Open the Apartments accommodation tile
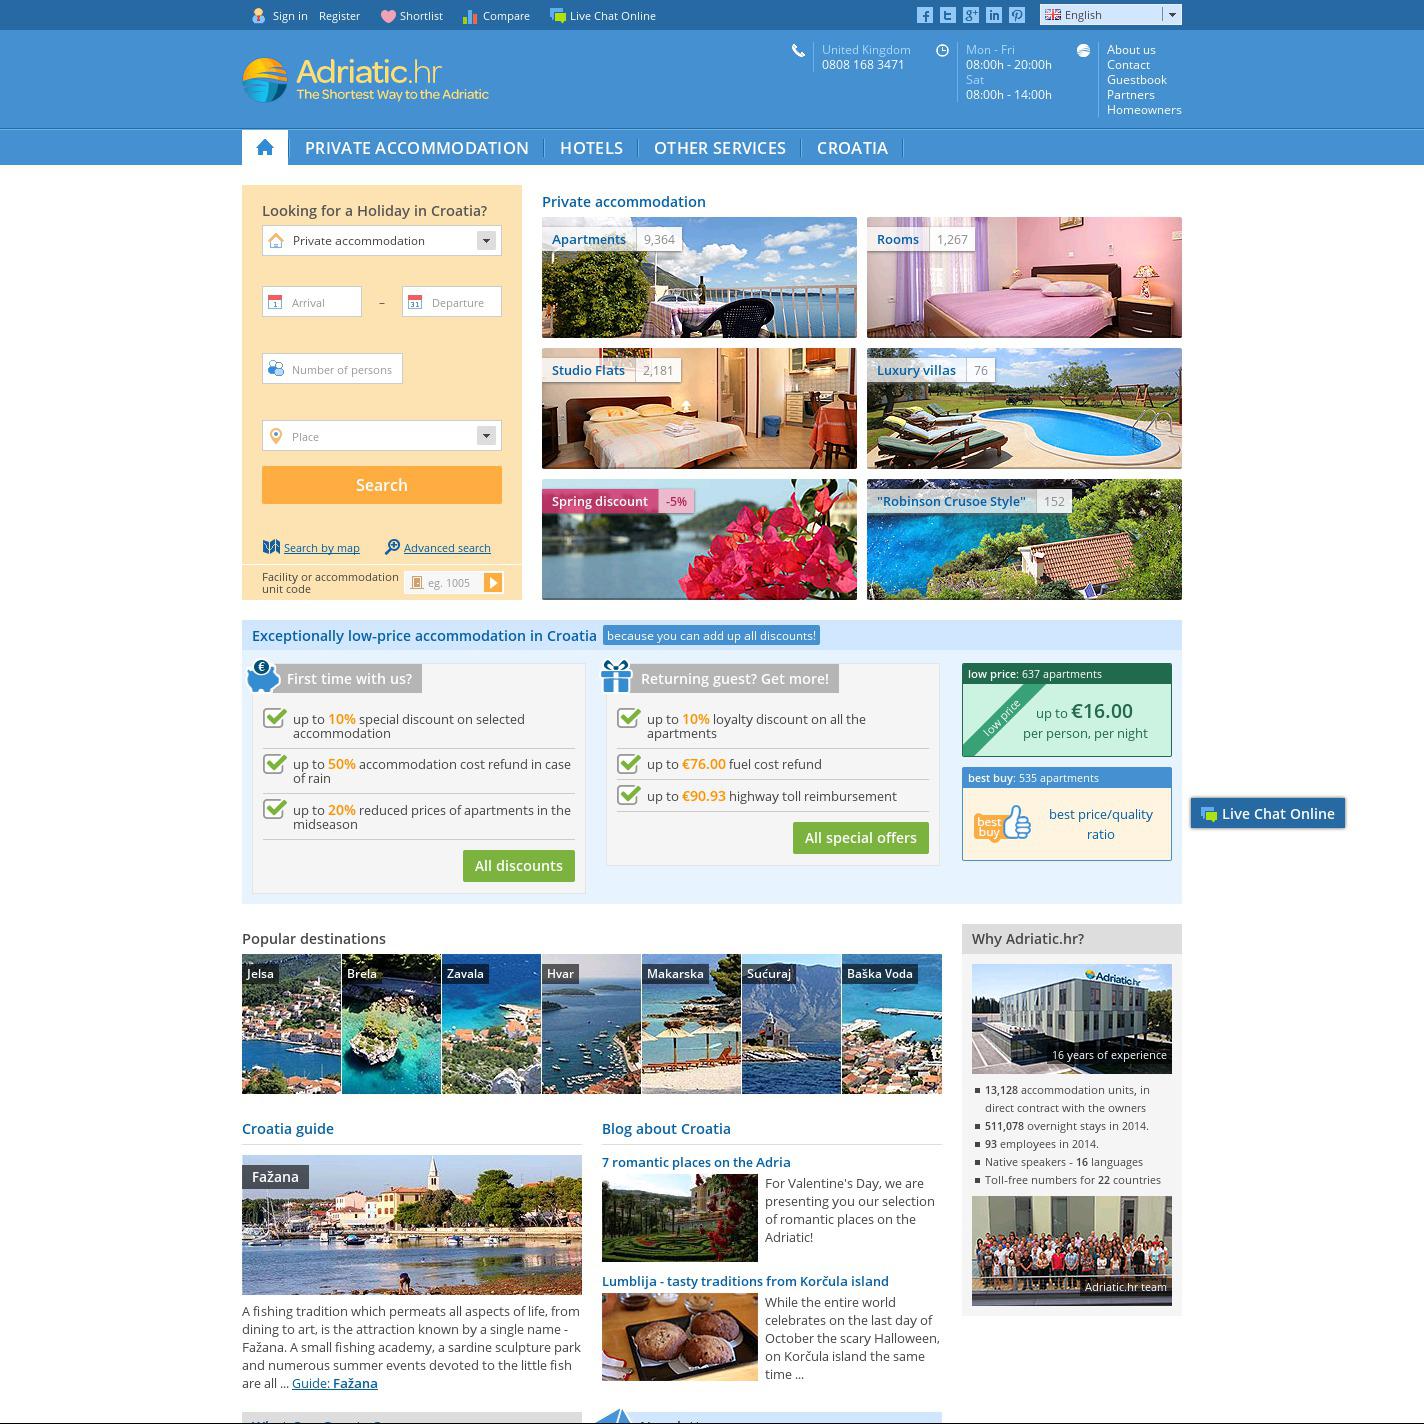1424x1424 pixels. [x=699, y=277]
